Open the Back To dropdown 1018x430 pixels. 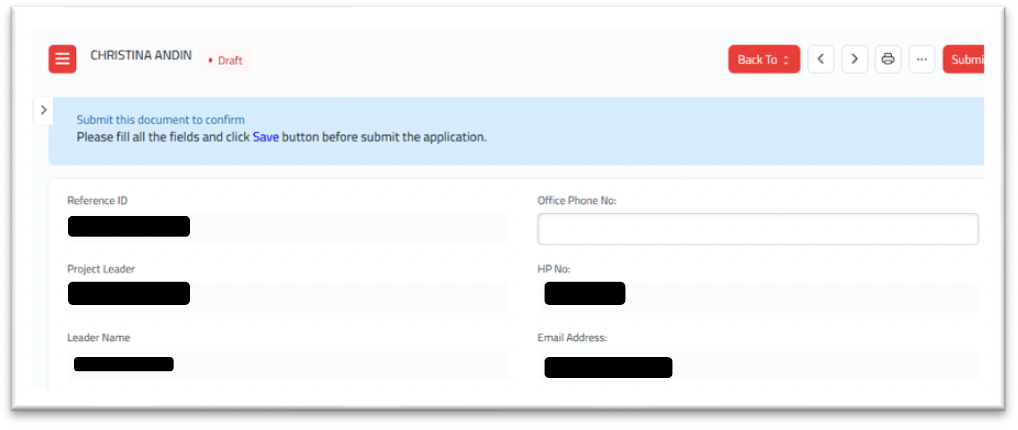764,59
